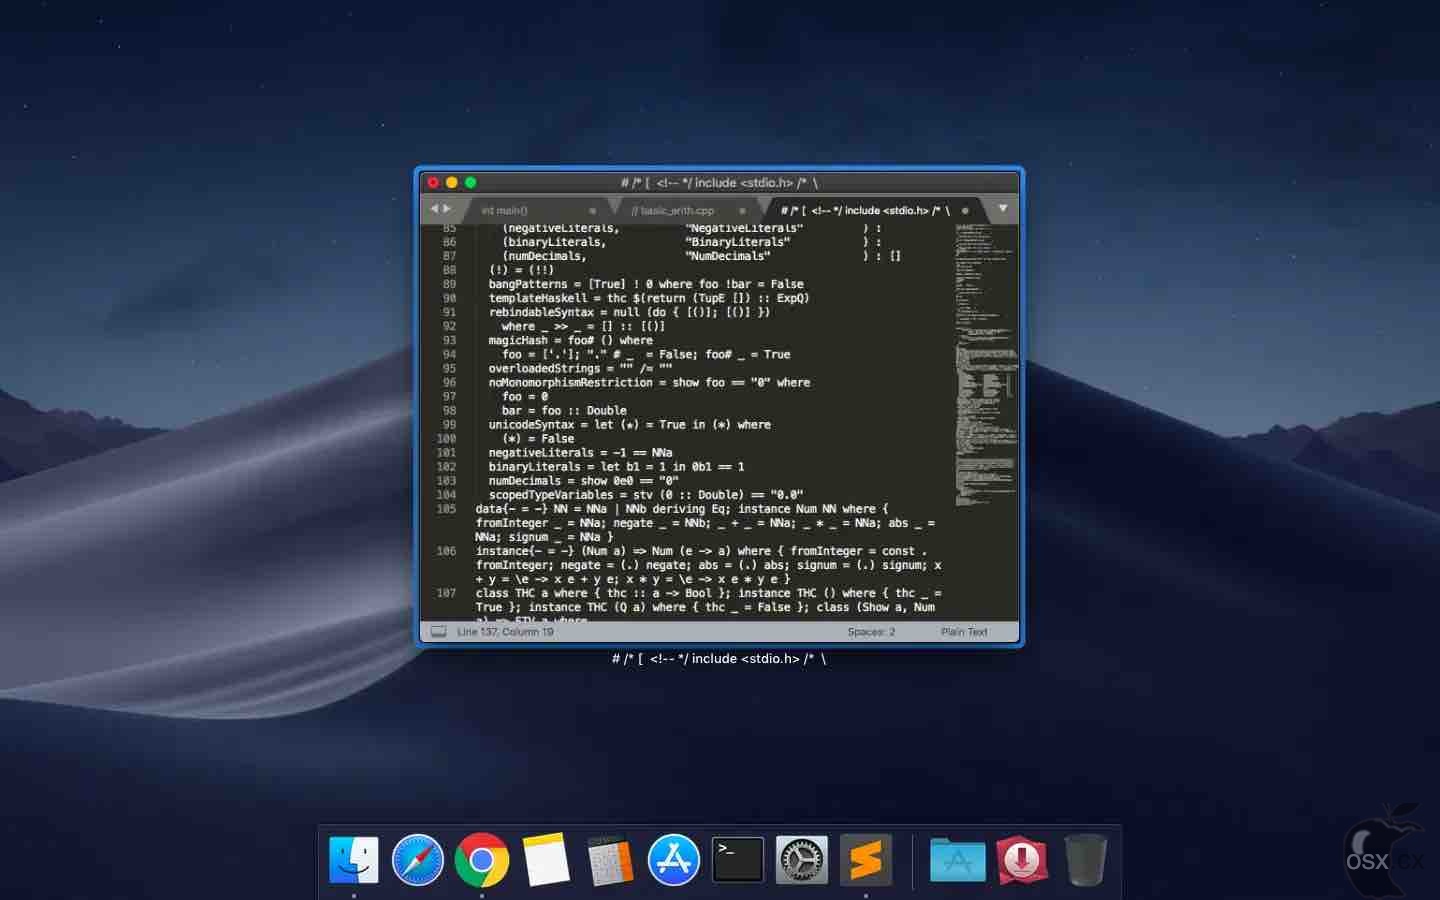Open the Spaces: 2 indentation menu
This screenshot has height=900, width=1440.
[871, 632]
